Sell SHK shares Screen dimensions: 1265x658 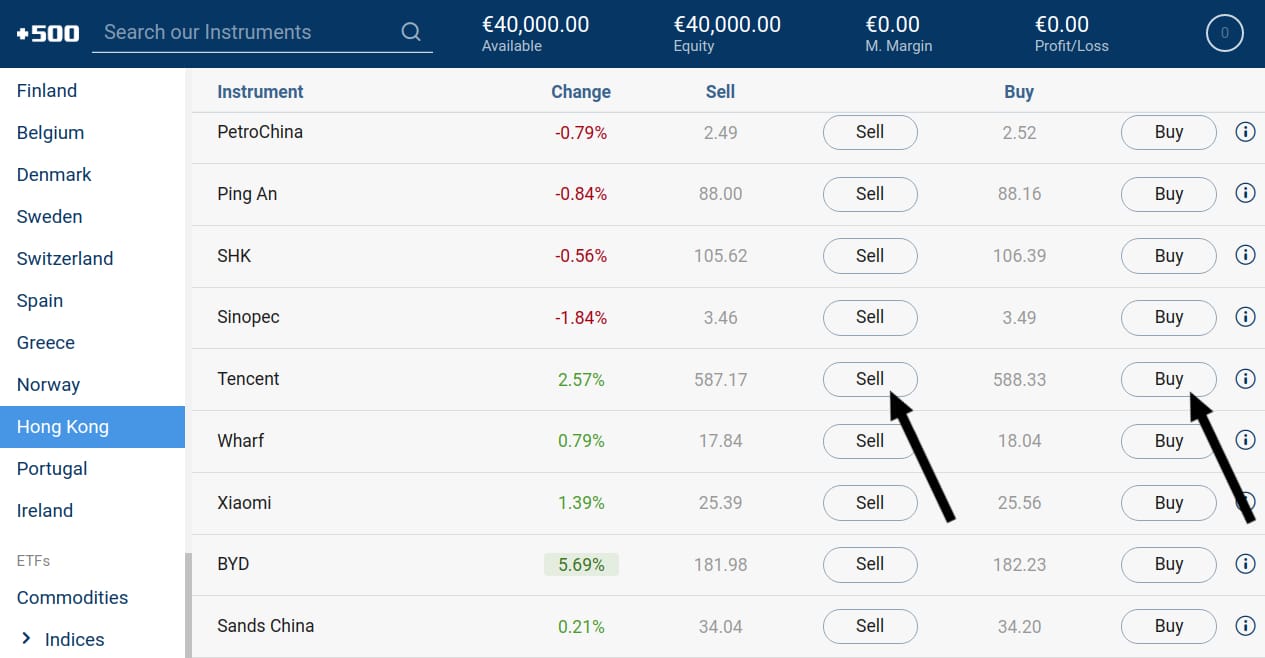[x=870, y=256]
